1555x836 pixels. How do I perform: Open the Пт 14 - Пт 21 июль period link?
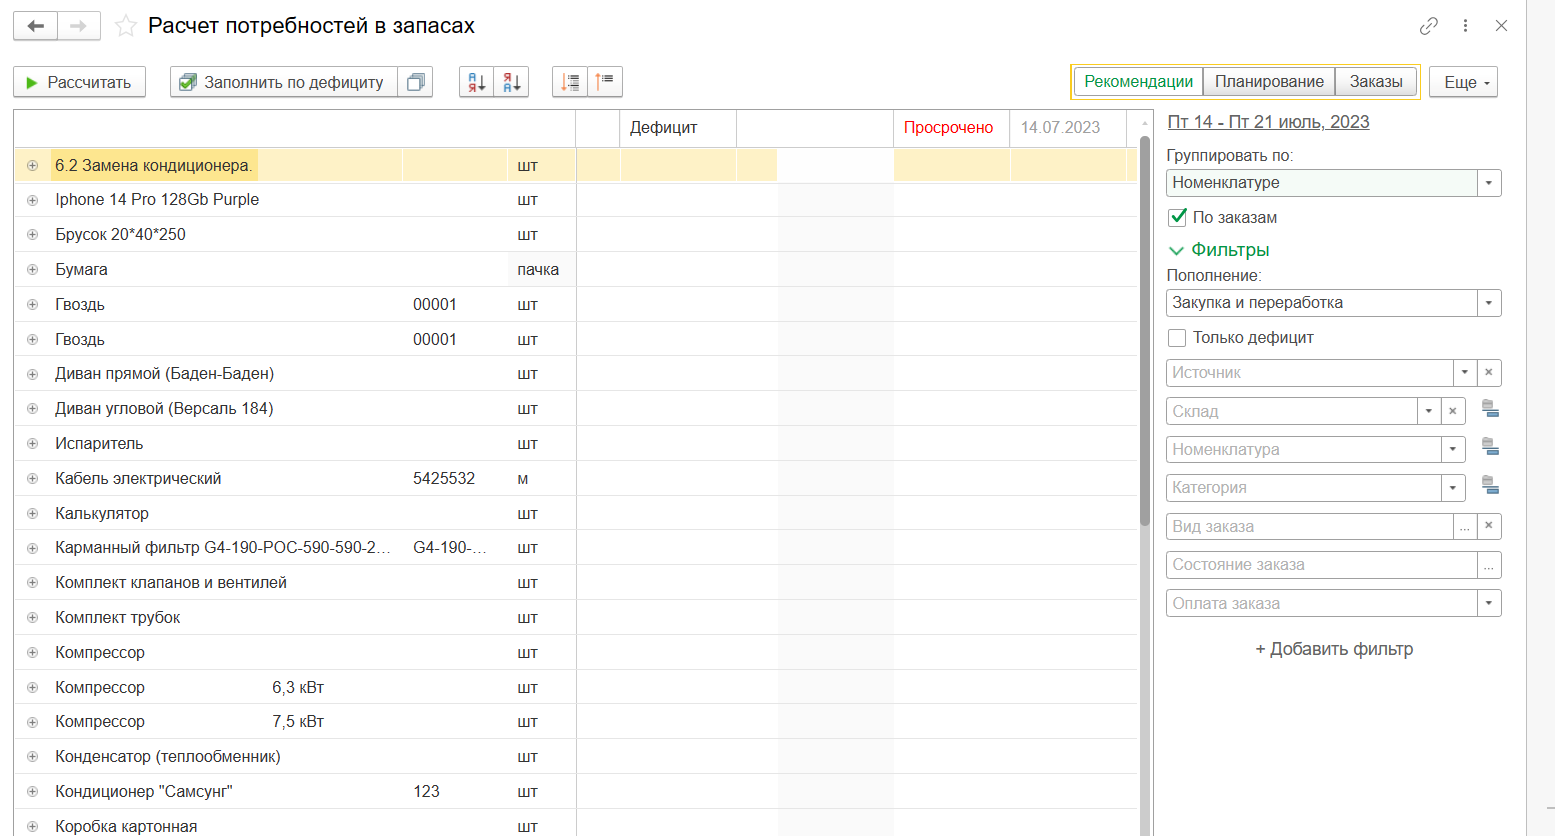click(1268, 122)
